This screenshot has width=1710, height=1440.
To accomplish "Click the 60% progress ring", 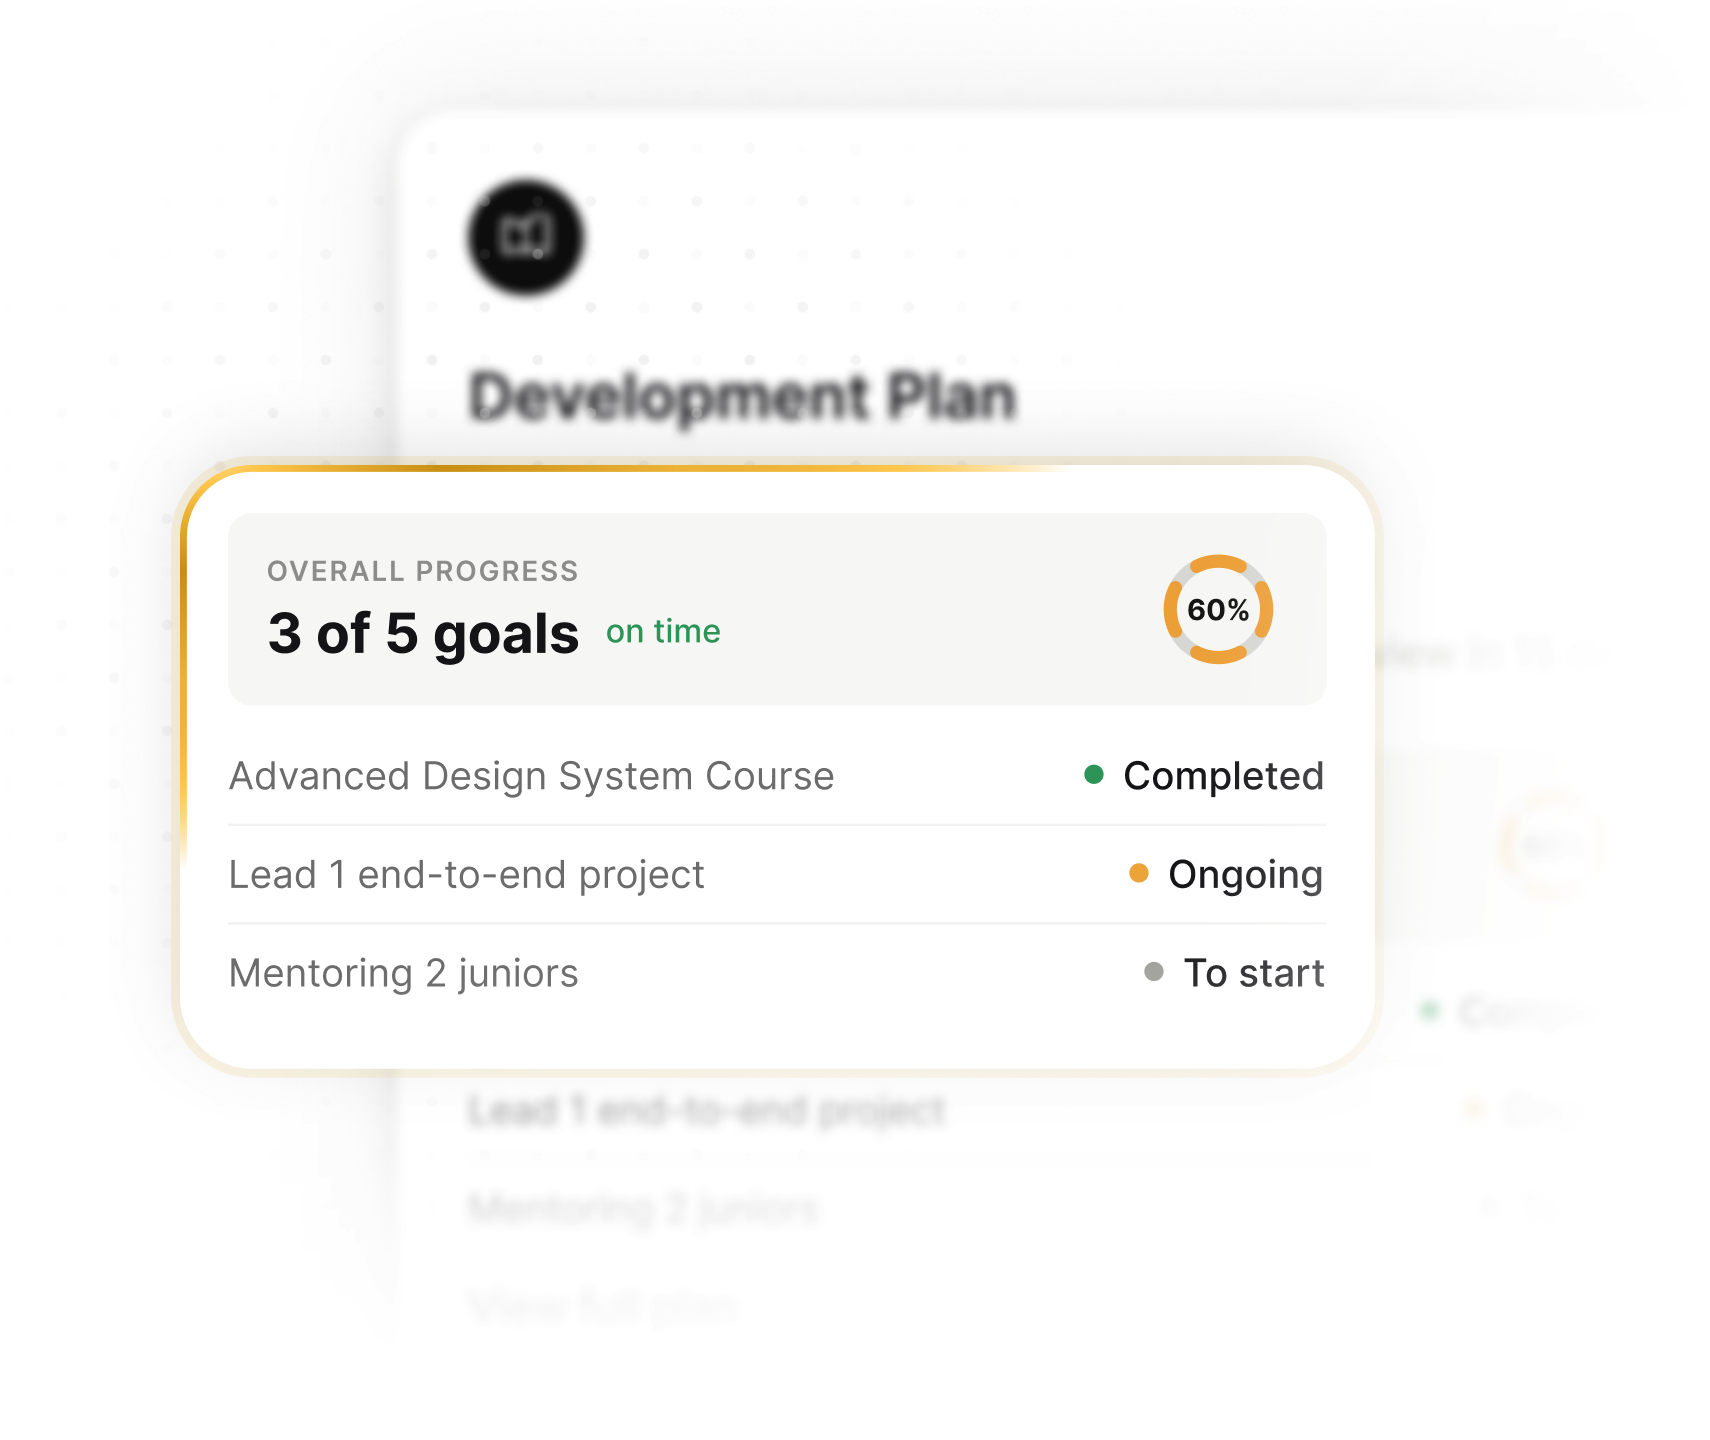I will pos(1218,609).
